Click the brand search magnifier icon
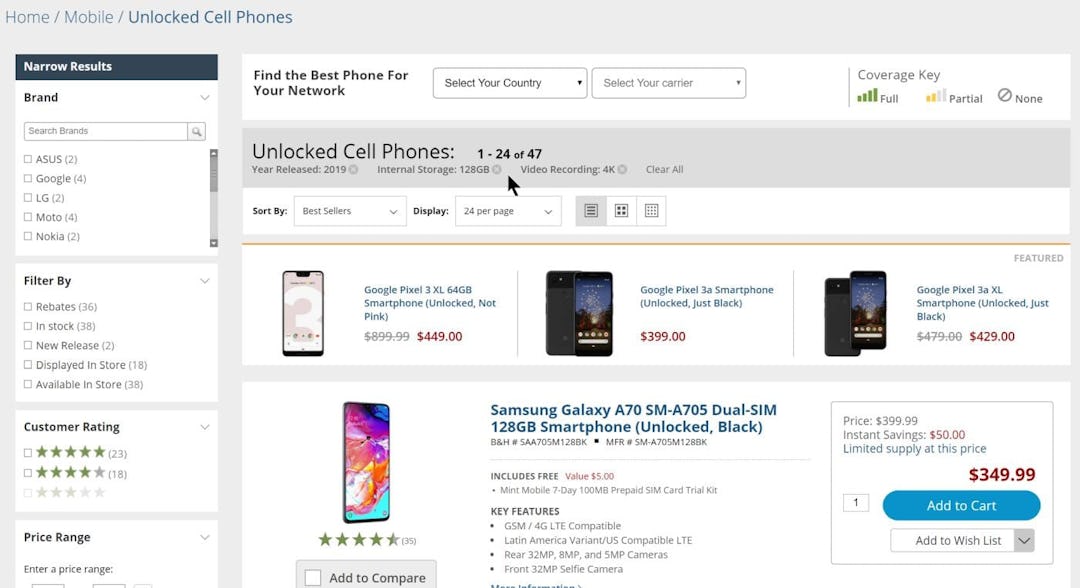The width and height of the screenshot is (1080, 588). 197,131
